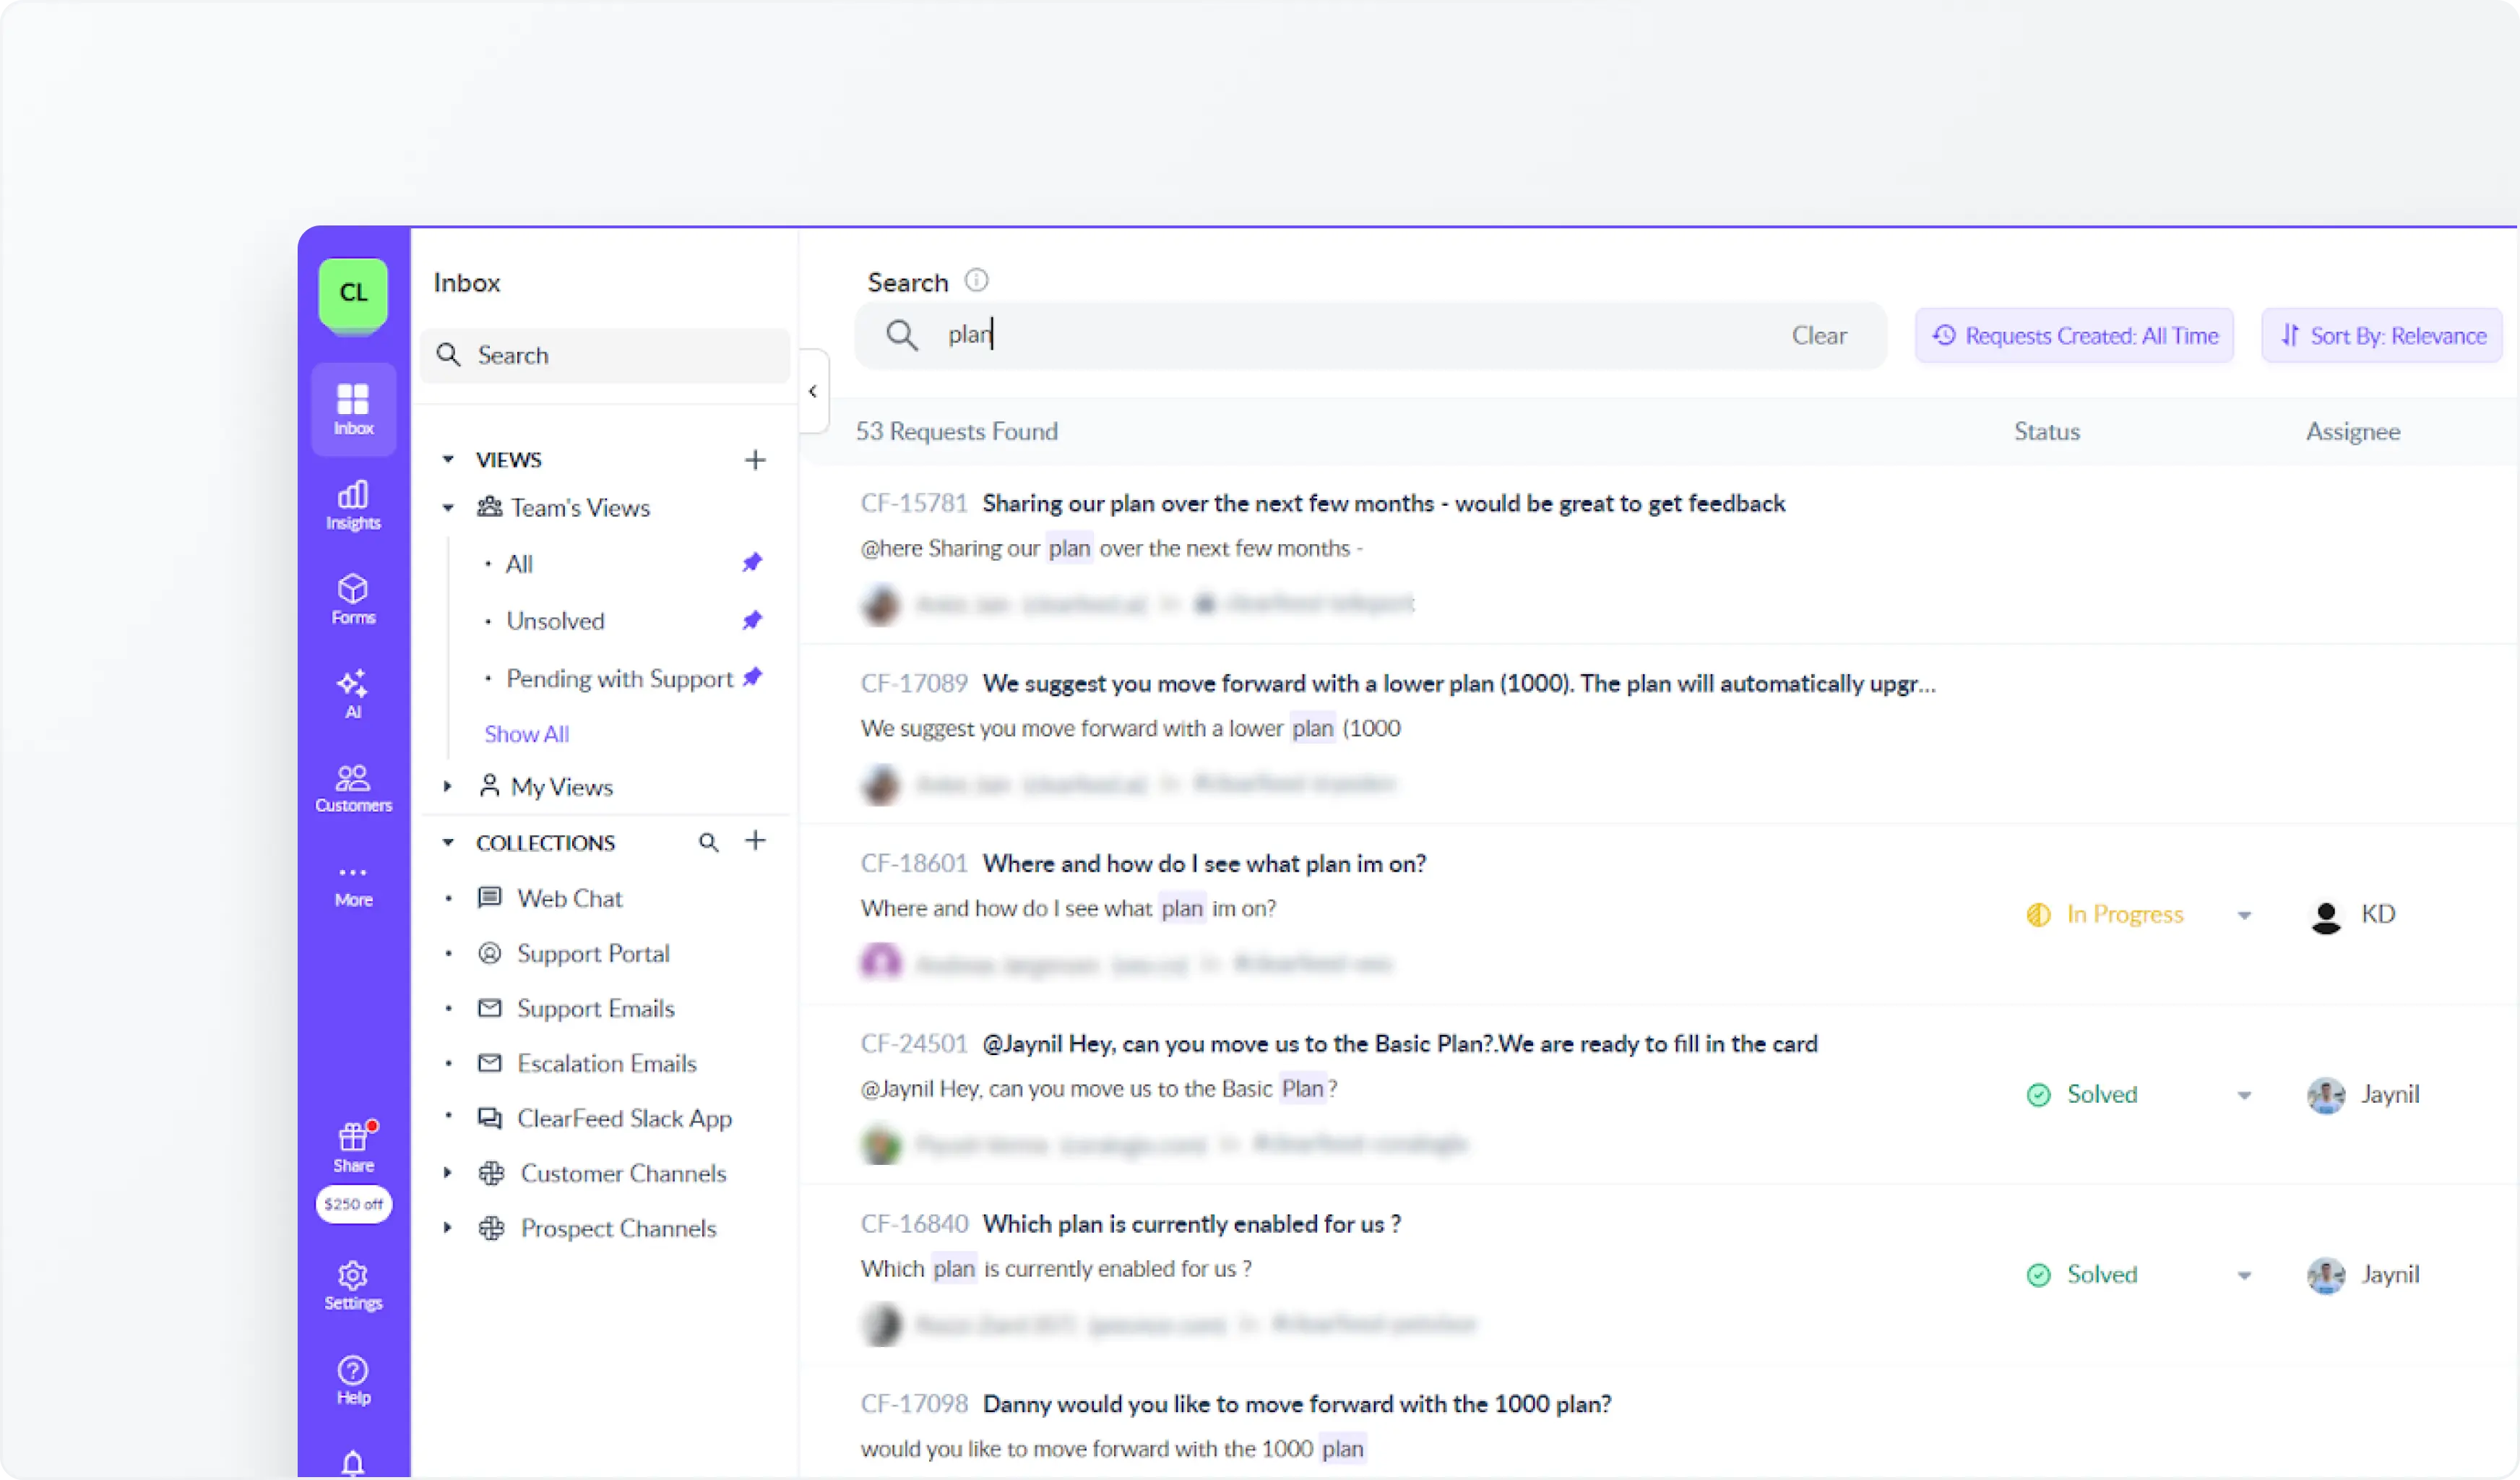Collapse Team's Views group
Viewport: 2520px width, 1480px height.
click(448, 508)
